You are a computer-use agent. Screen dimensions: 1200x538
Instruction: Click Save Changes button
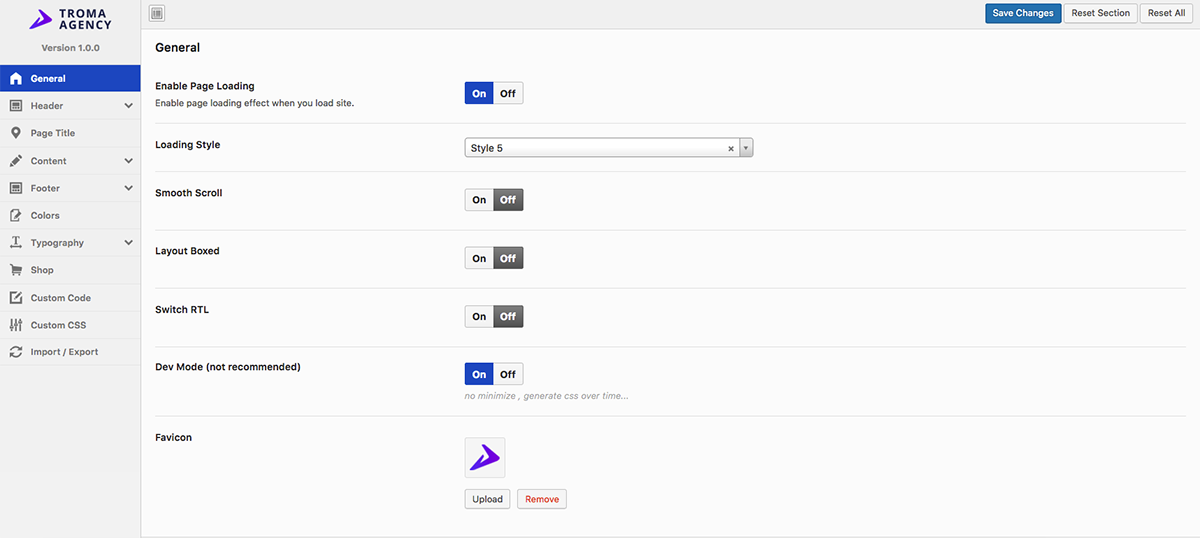[1023, 13]
